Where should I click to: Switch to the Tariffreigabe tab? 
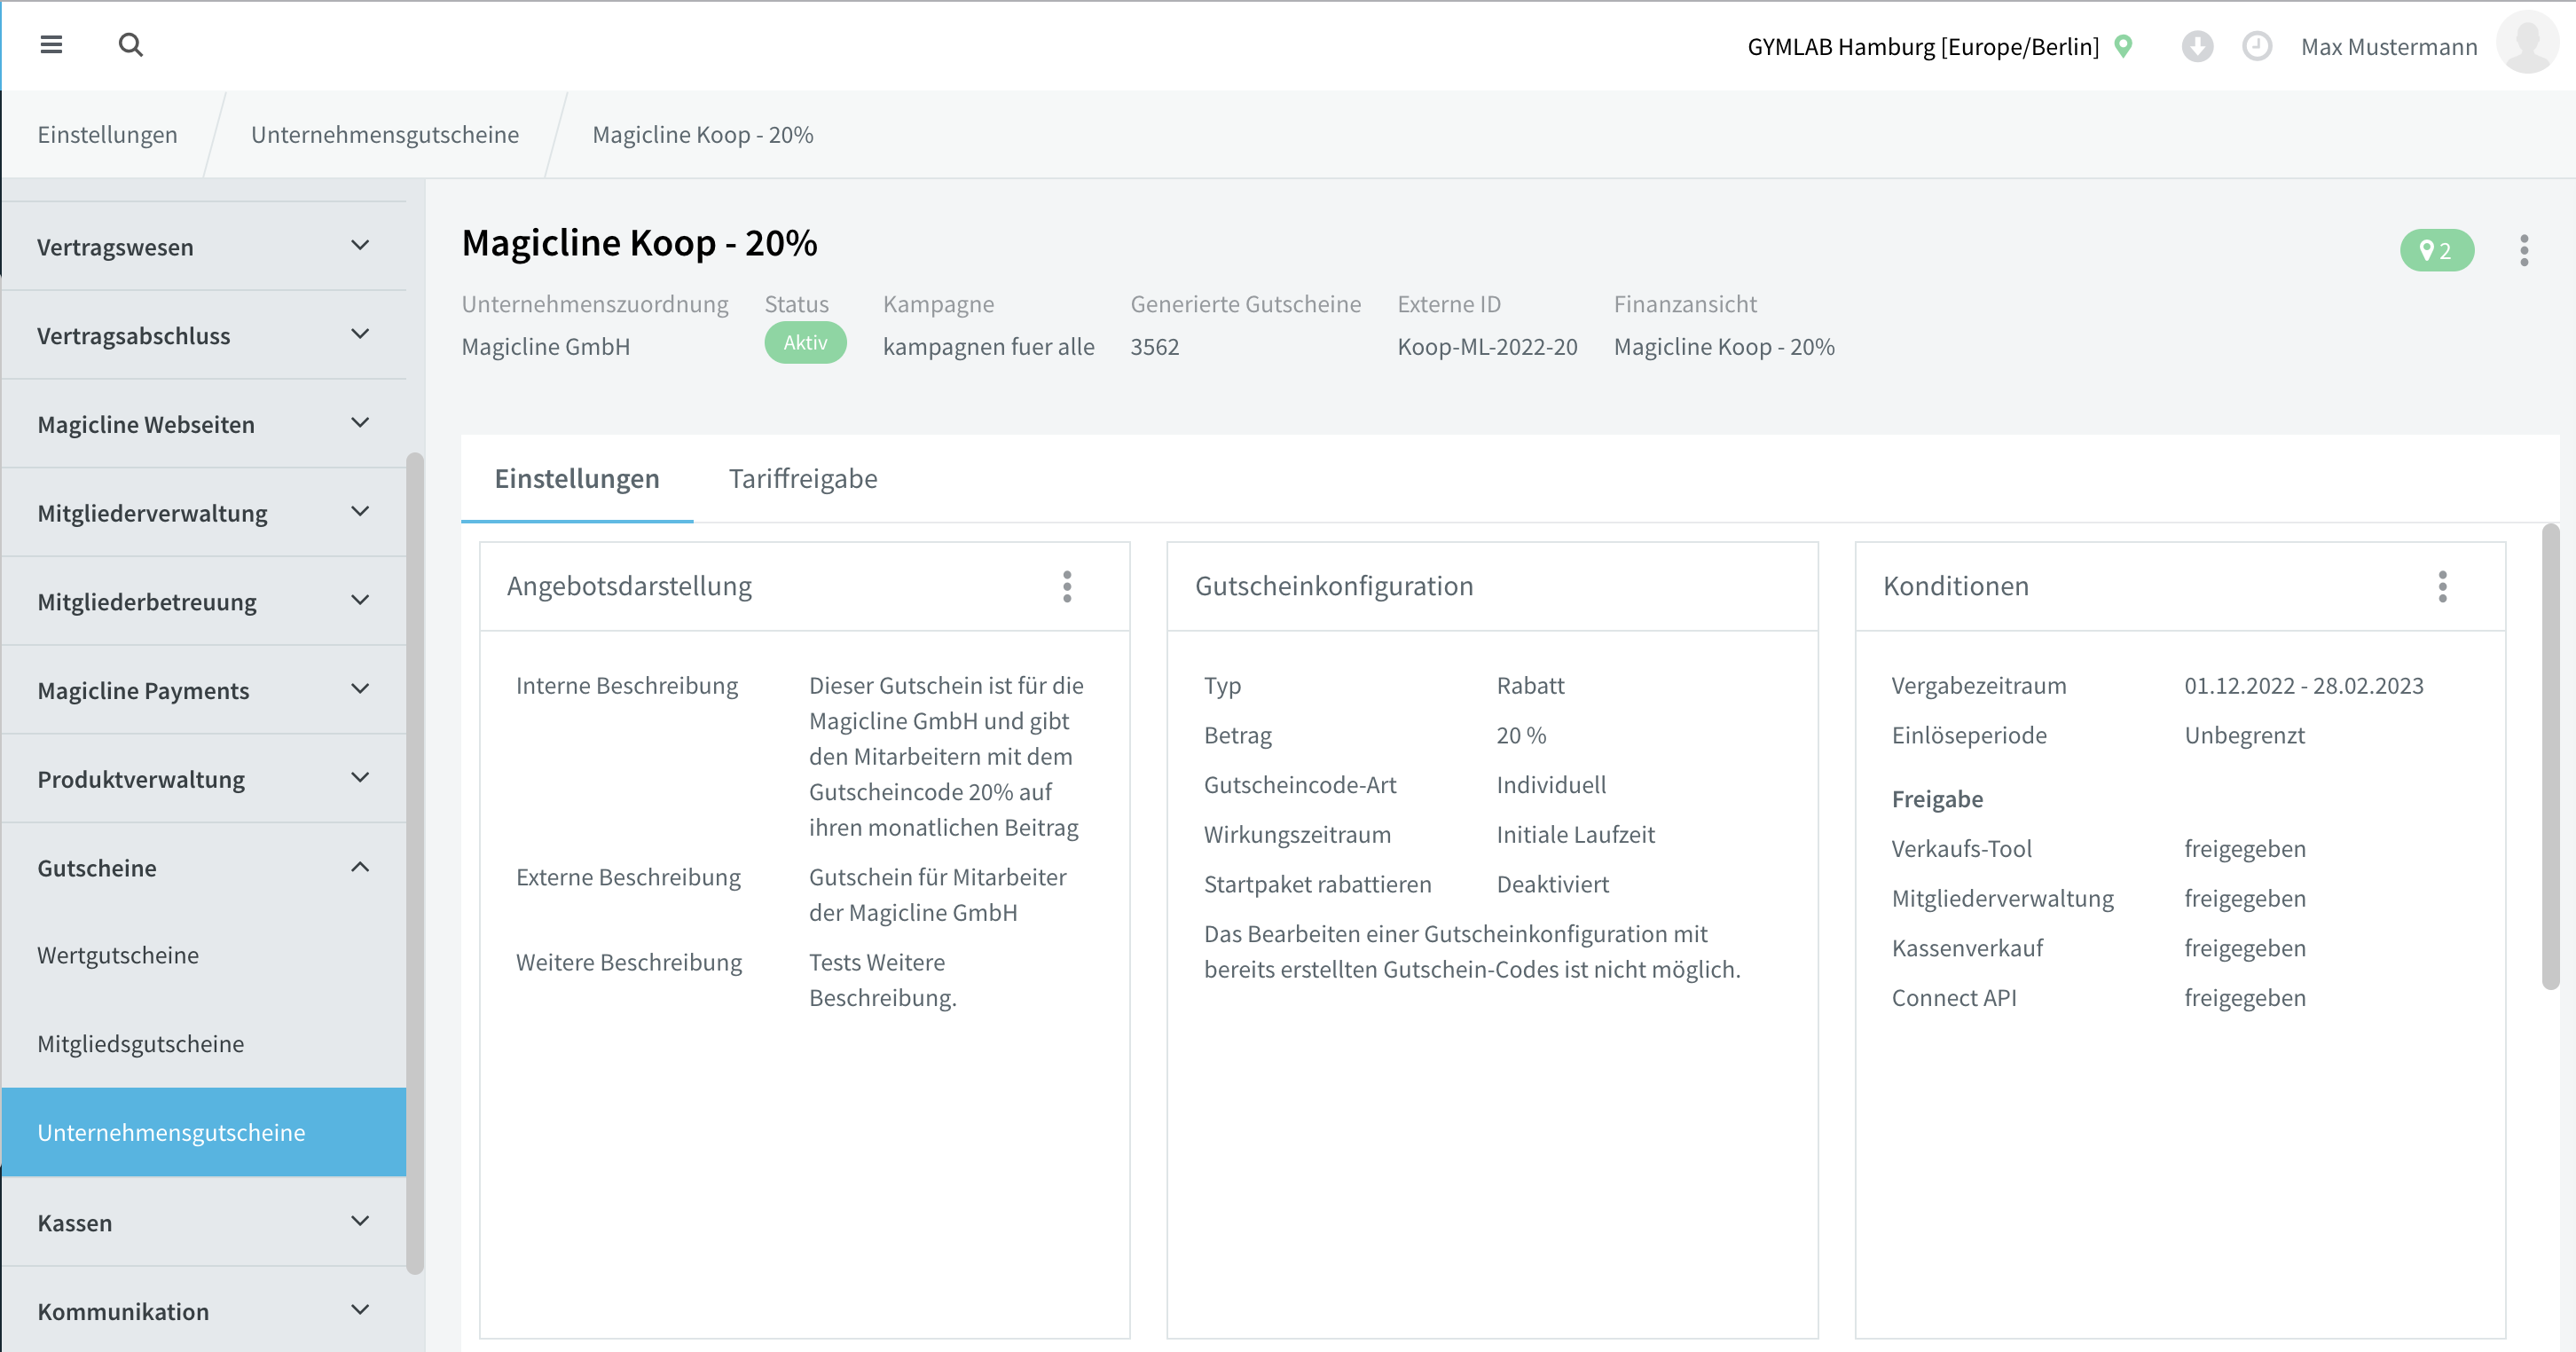(803, 478)
